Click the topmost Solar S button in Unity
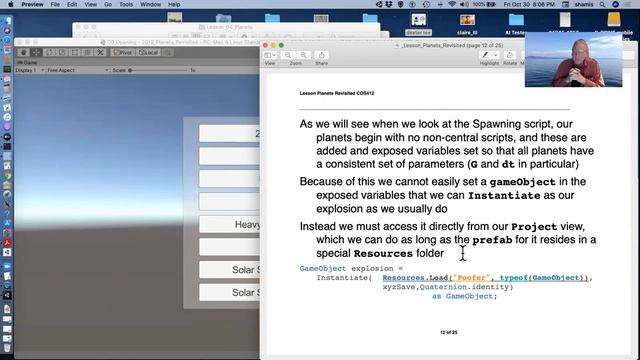640x360 pixels. coord(229,270)
